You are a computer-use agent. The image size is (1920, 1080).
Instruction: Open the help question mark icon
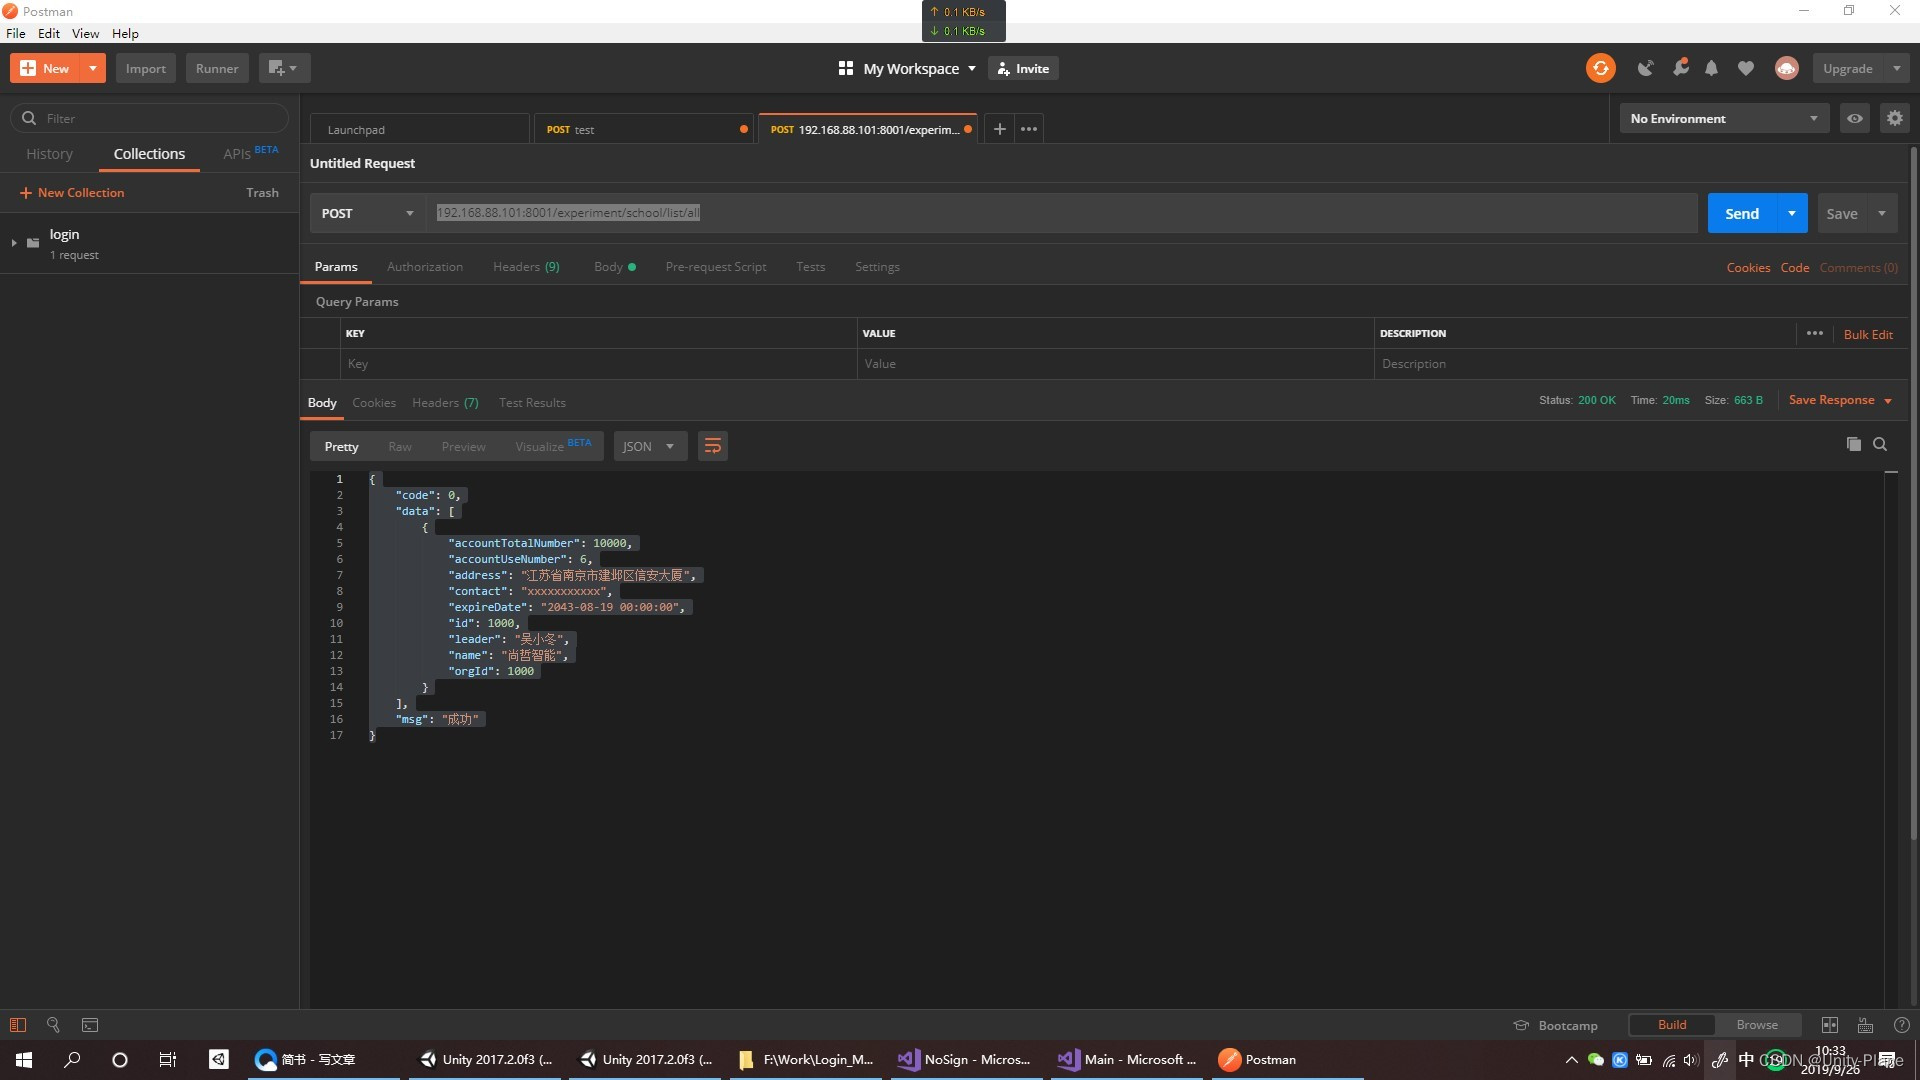click(x=1902, y=1025)
